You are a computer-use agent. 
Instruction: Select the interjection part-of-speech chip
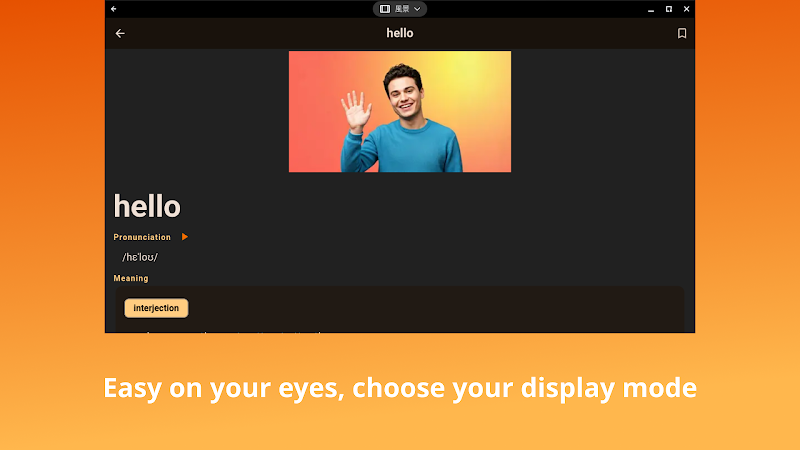[x=156, y=308]
